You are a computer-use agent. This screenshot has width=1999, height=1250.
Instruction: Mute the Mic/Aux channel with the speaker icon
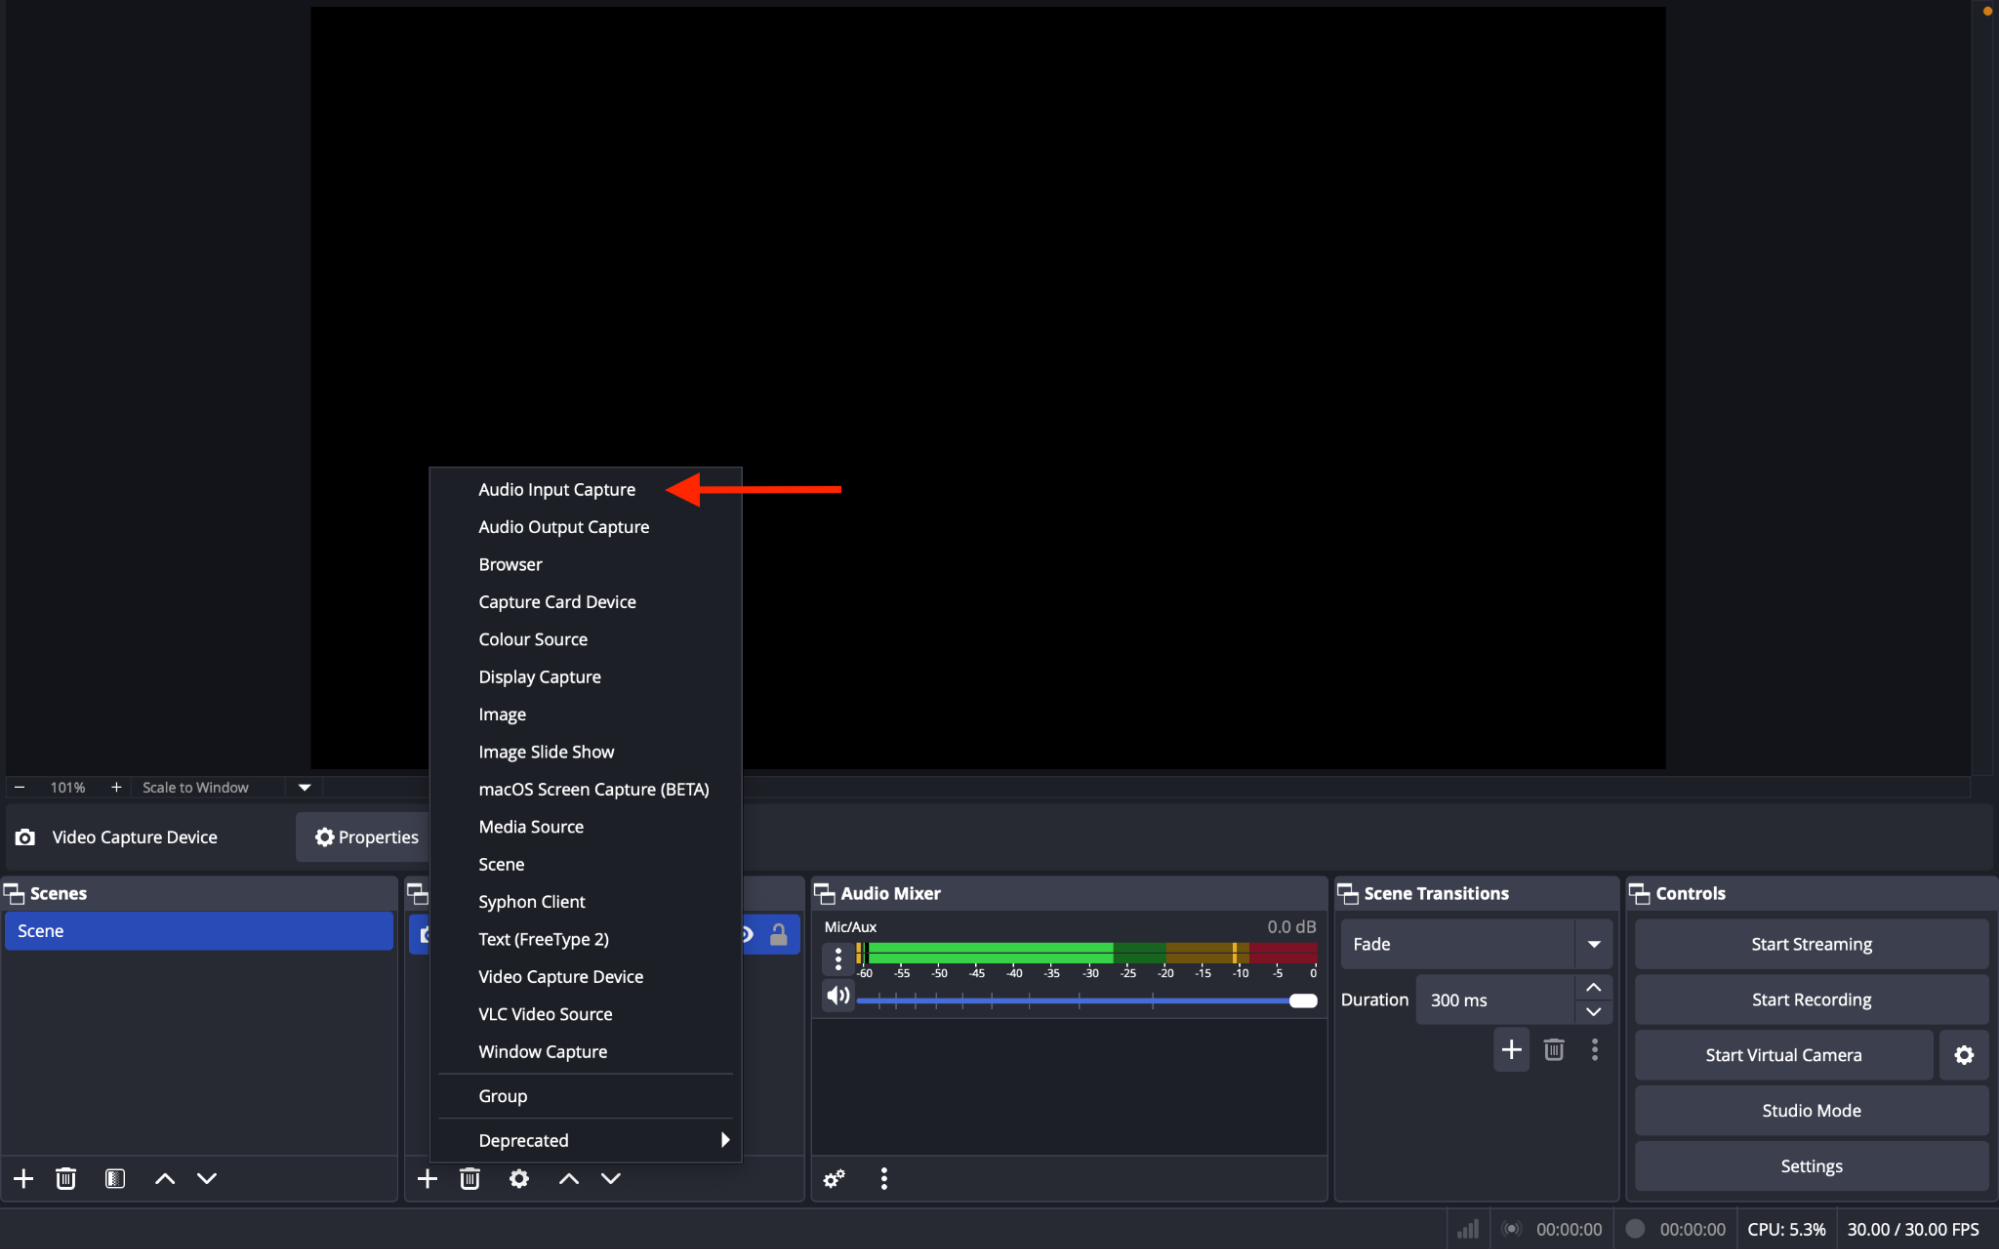point(838,995)
